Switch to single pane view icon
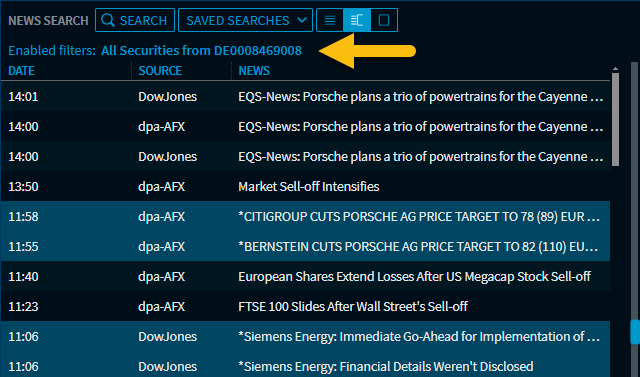 pyautogui.click(x=384, y=20)
